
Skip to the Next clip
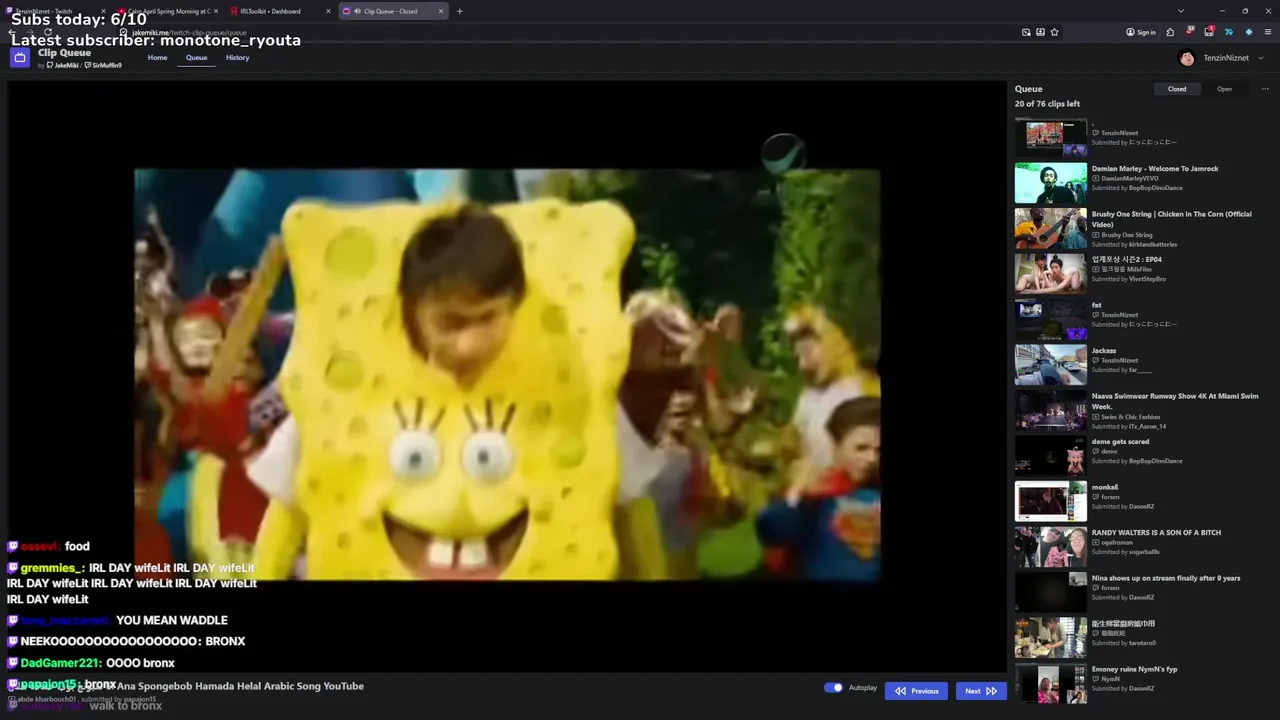(980, 691)
